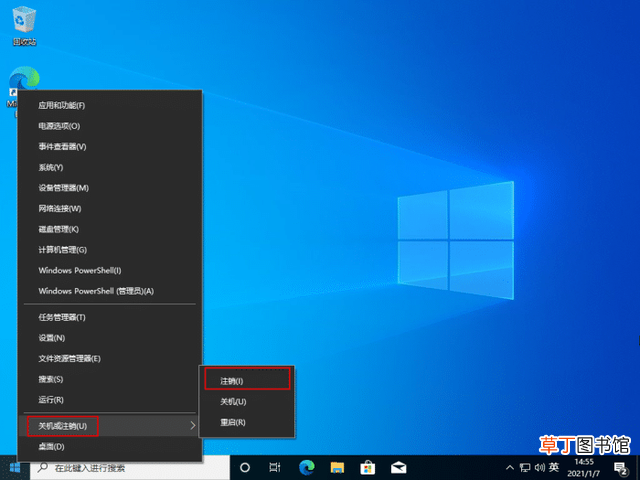The width and height of the screenshot is (640, 480).
Task: Open 磁盘管理(K) from the menu
Action: coord(109,229)
